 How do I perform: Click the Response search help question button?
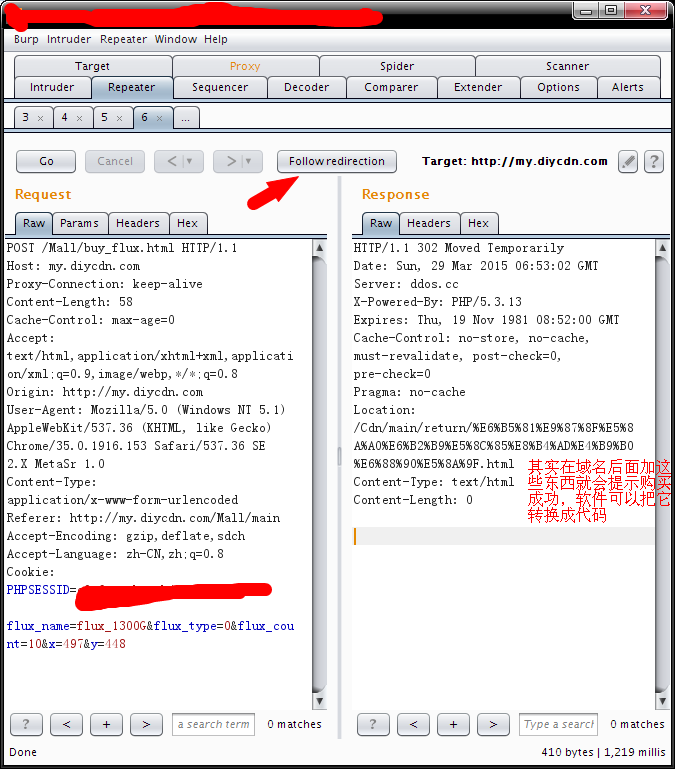pyautogui.click(x=373, y=724)
